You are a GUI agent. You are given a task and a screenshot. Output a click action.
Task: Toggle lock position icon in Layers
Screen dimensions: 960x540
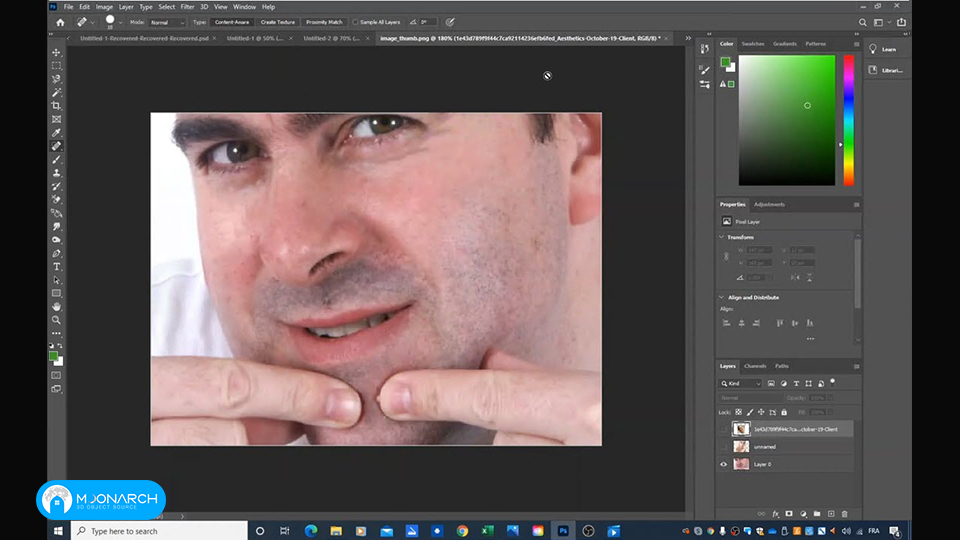(x=761, y=413)
